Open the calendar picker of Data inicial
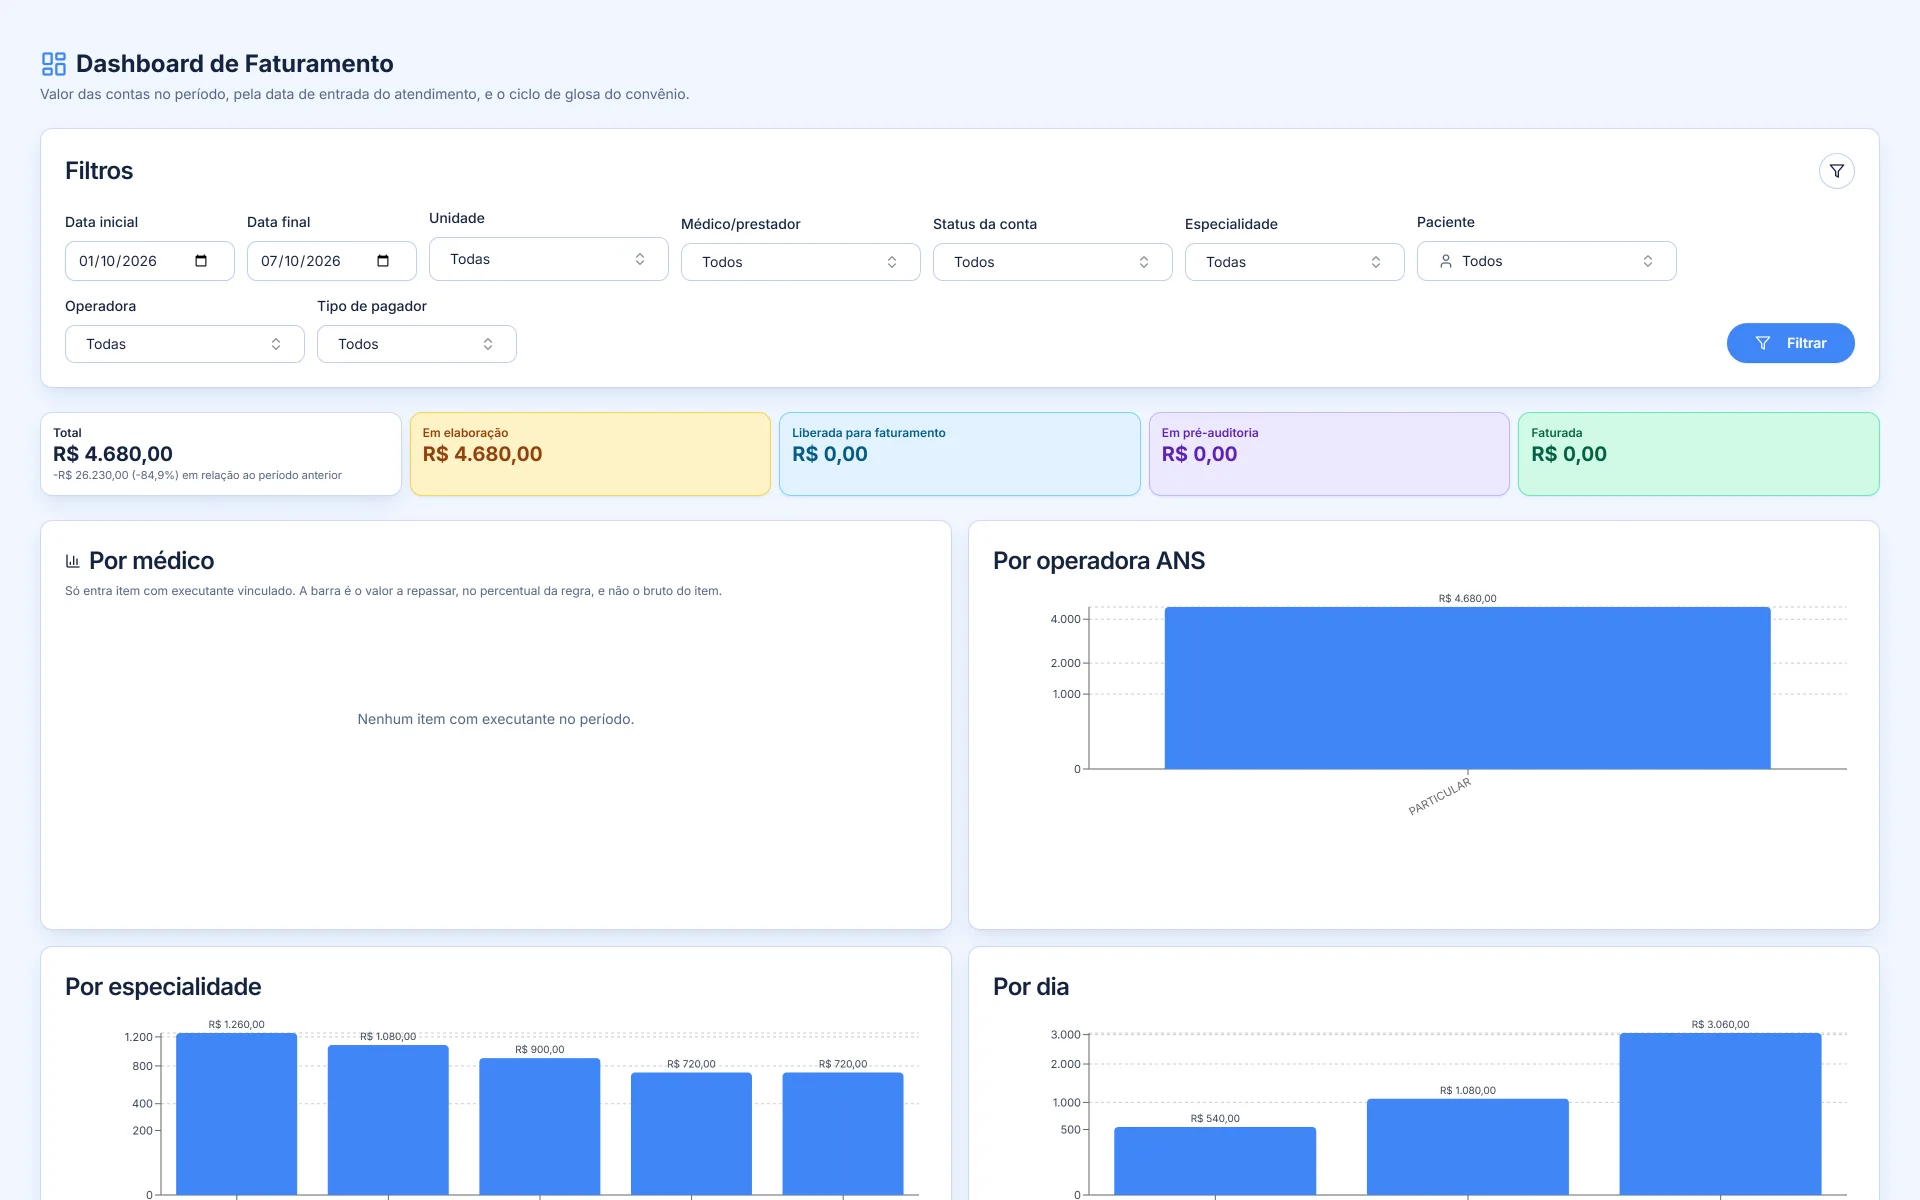This screenshot has width=1920, height=1200. tap(201, 261)
